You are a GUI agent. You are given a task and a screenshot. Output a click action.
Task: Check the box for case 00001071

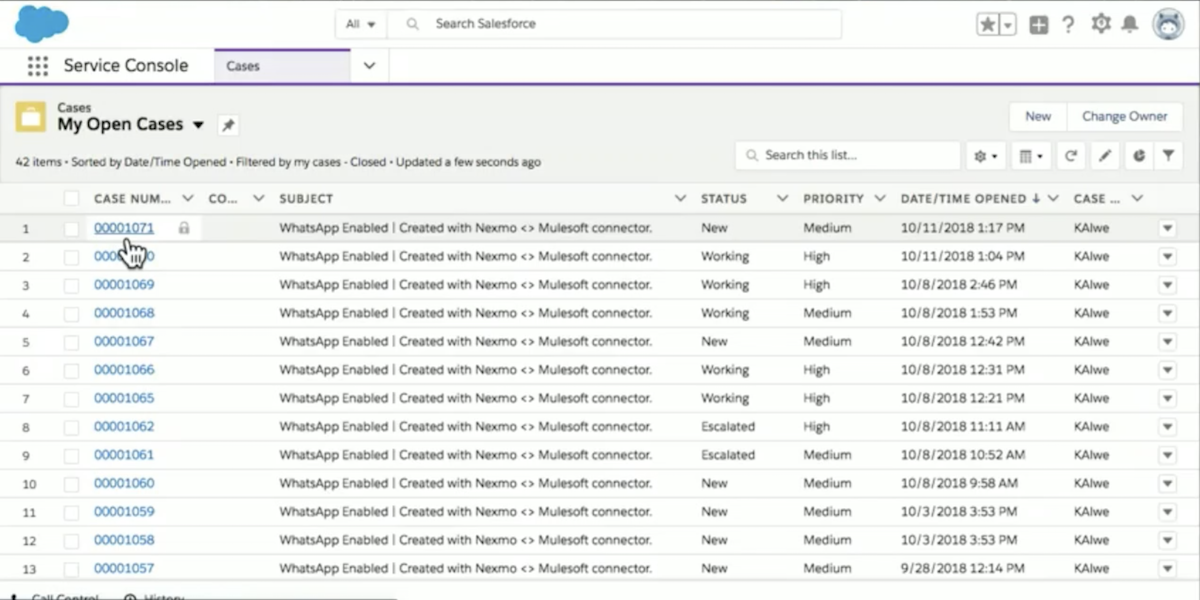pyautogui.click(x=71, y=229)
